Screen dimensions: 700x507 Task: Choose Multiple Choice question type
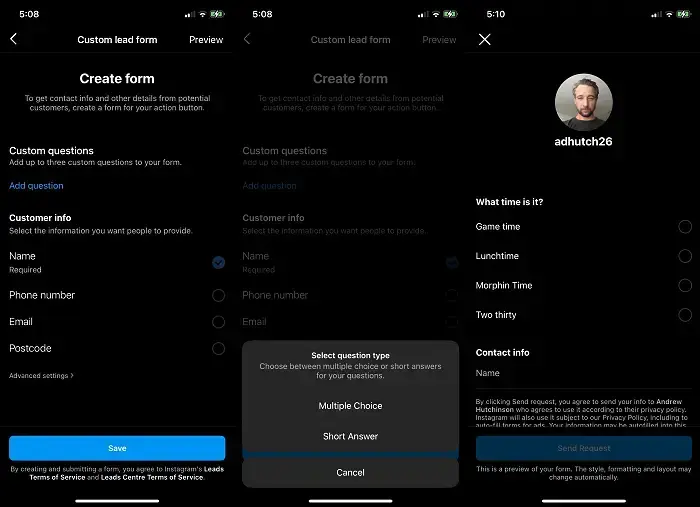(350, 406)
